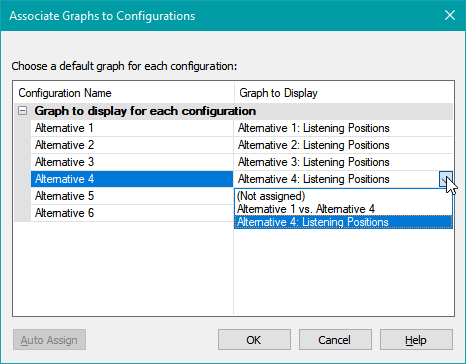Open the Alternative 4 graph dropdown arrow

pos(446,179)
